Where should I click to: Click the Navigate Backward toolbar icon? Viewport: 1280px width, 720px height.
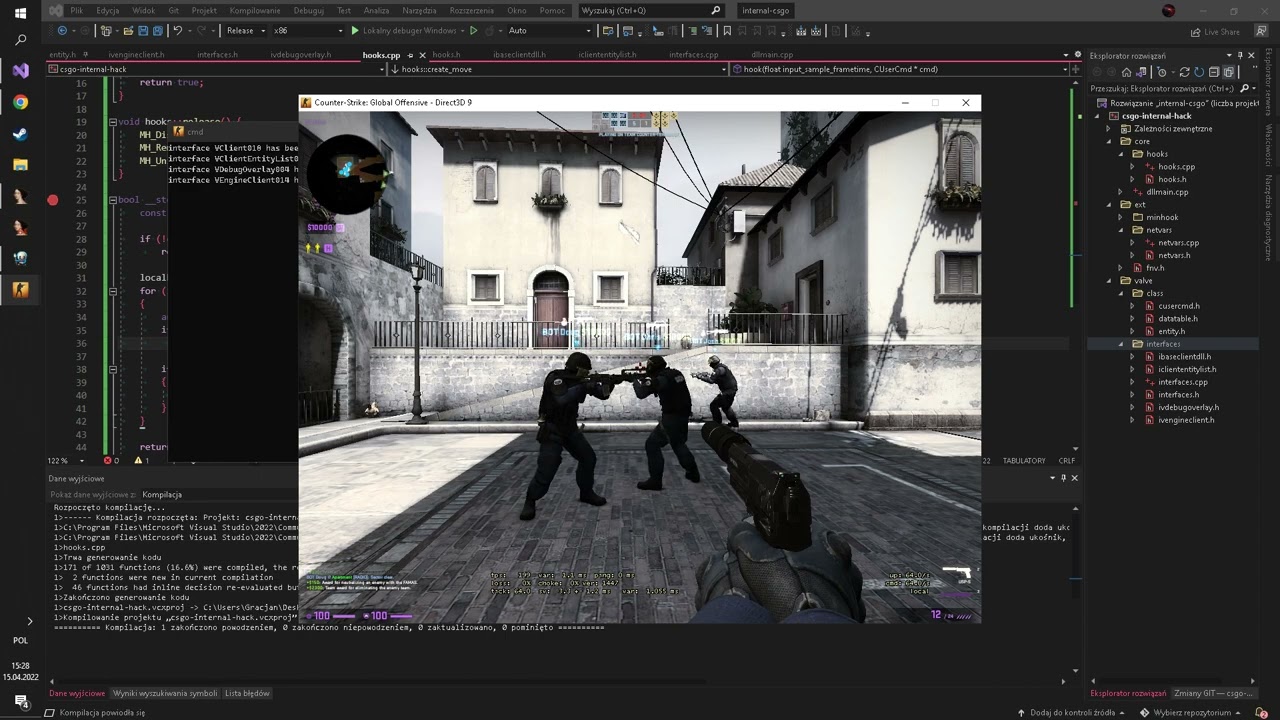(62, 31)
